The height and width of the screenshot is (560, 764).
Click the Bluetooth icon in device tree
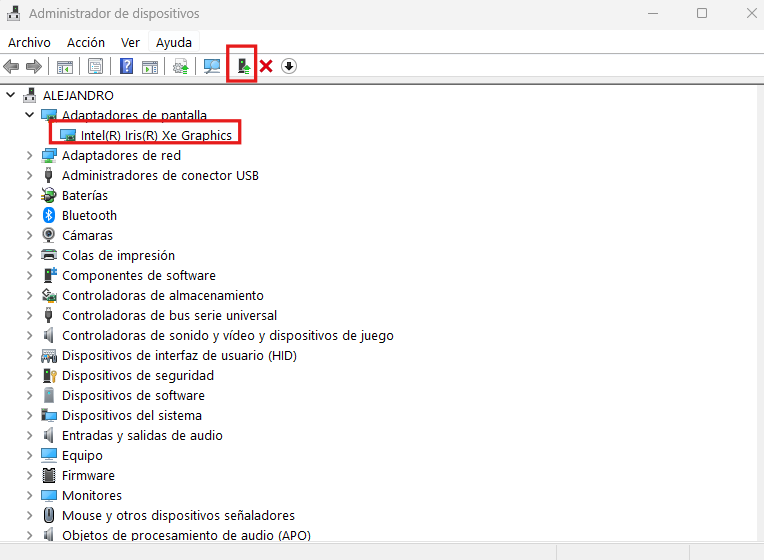(x=49, y=215)
